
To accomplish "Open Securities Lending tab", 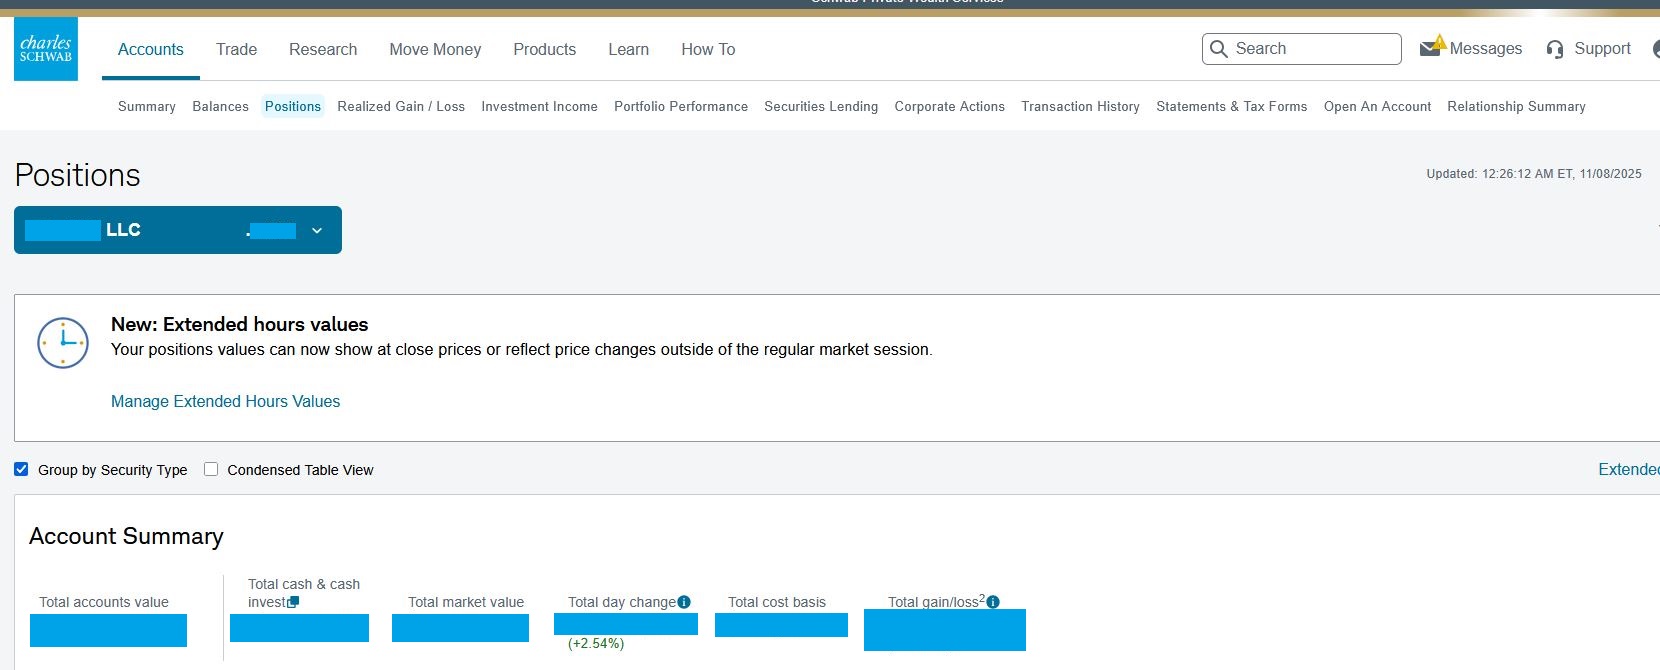I will 821,106.
